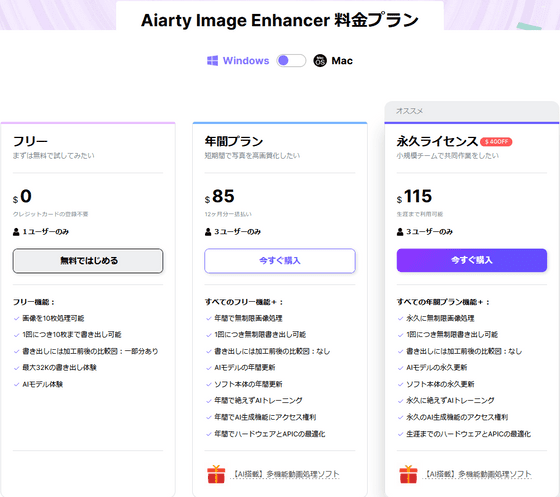Viewport: 560px width, 497px height.
Task: Choose the Mac platform label
Action: click(x=342, y=61)
